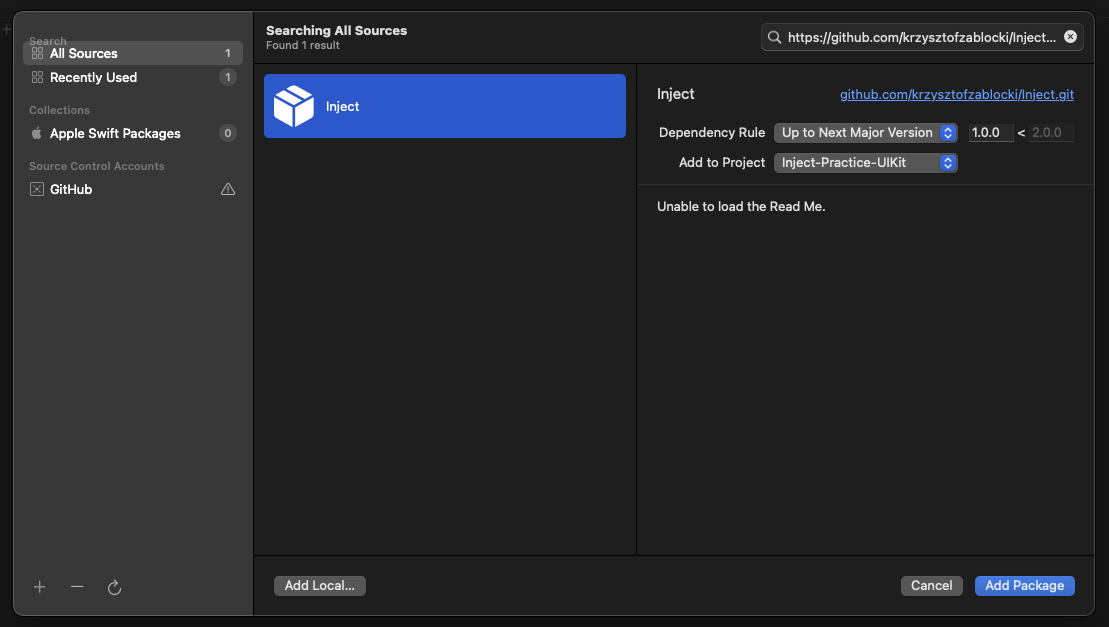
Task: Add a new account using the plus icon
Action: click(x=39, y=588)
